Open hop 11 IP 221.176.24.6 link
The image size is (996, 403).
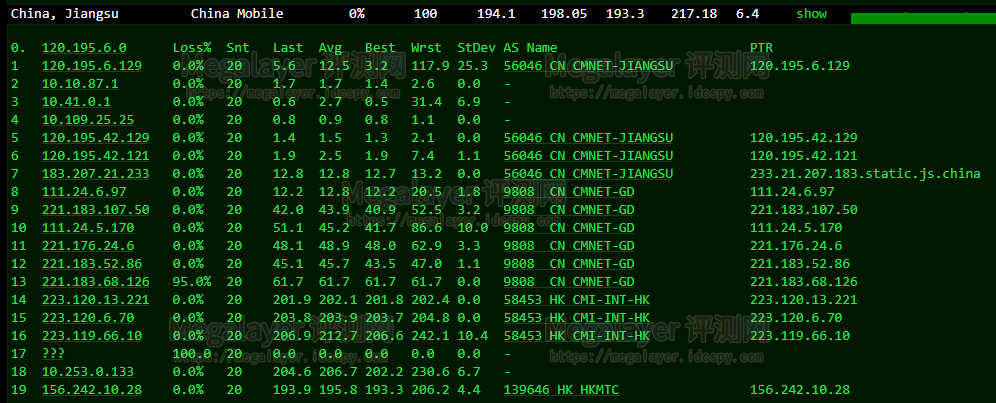88,245
